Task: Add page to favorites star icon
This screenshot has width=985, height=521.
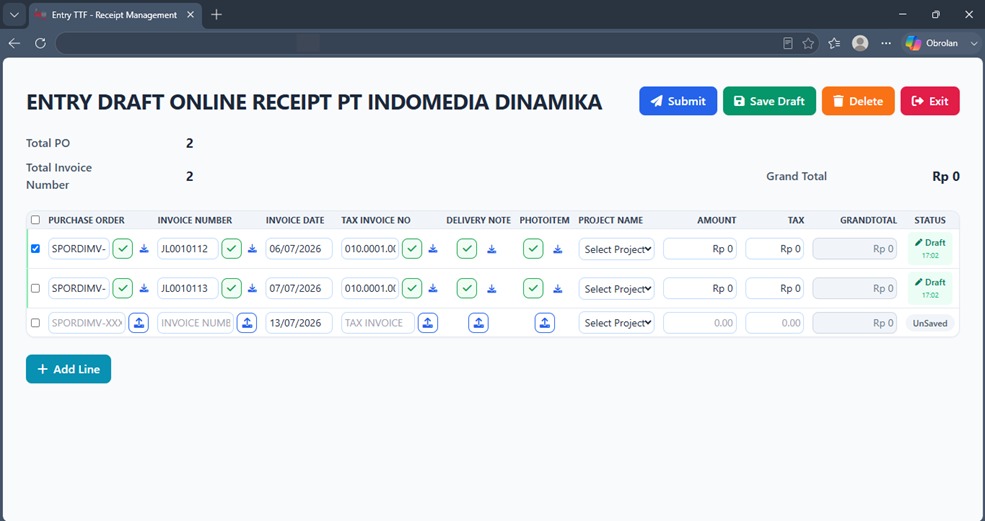Action: click(808, 43)
